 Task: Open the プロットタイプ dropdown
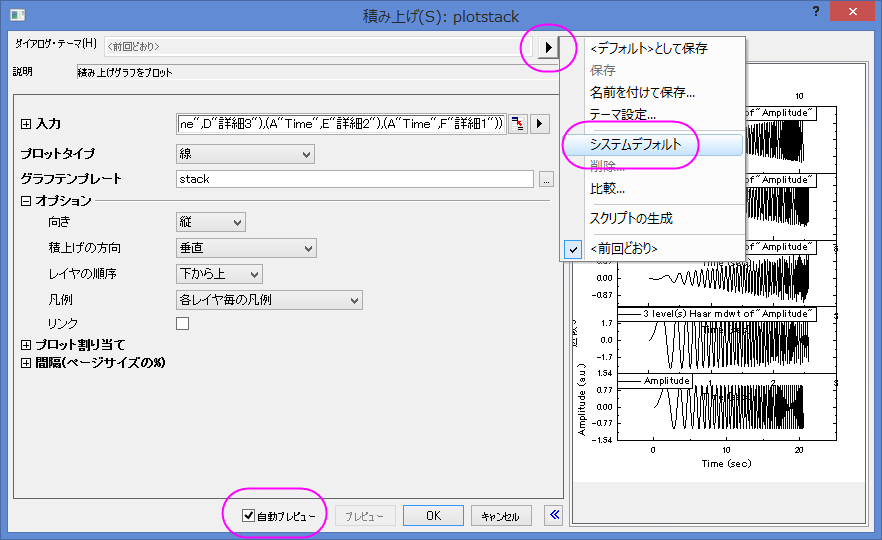pos(245,154)
